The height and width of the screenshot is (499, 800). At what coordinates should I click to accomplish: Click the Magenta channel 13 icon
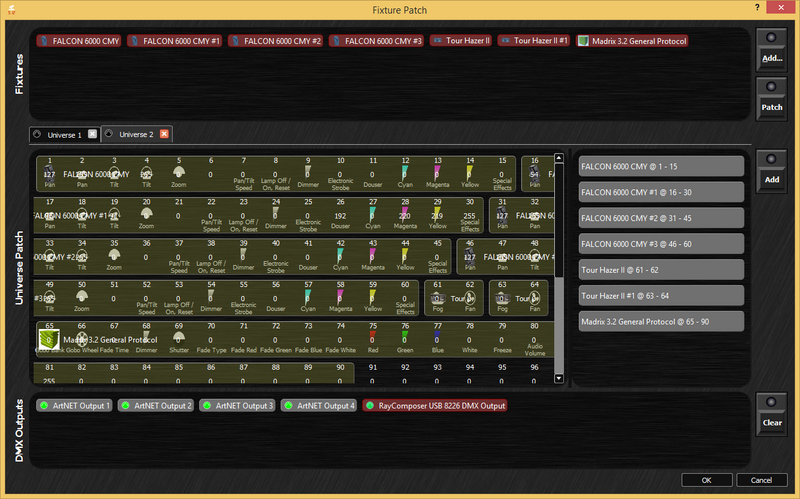437,171
